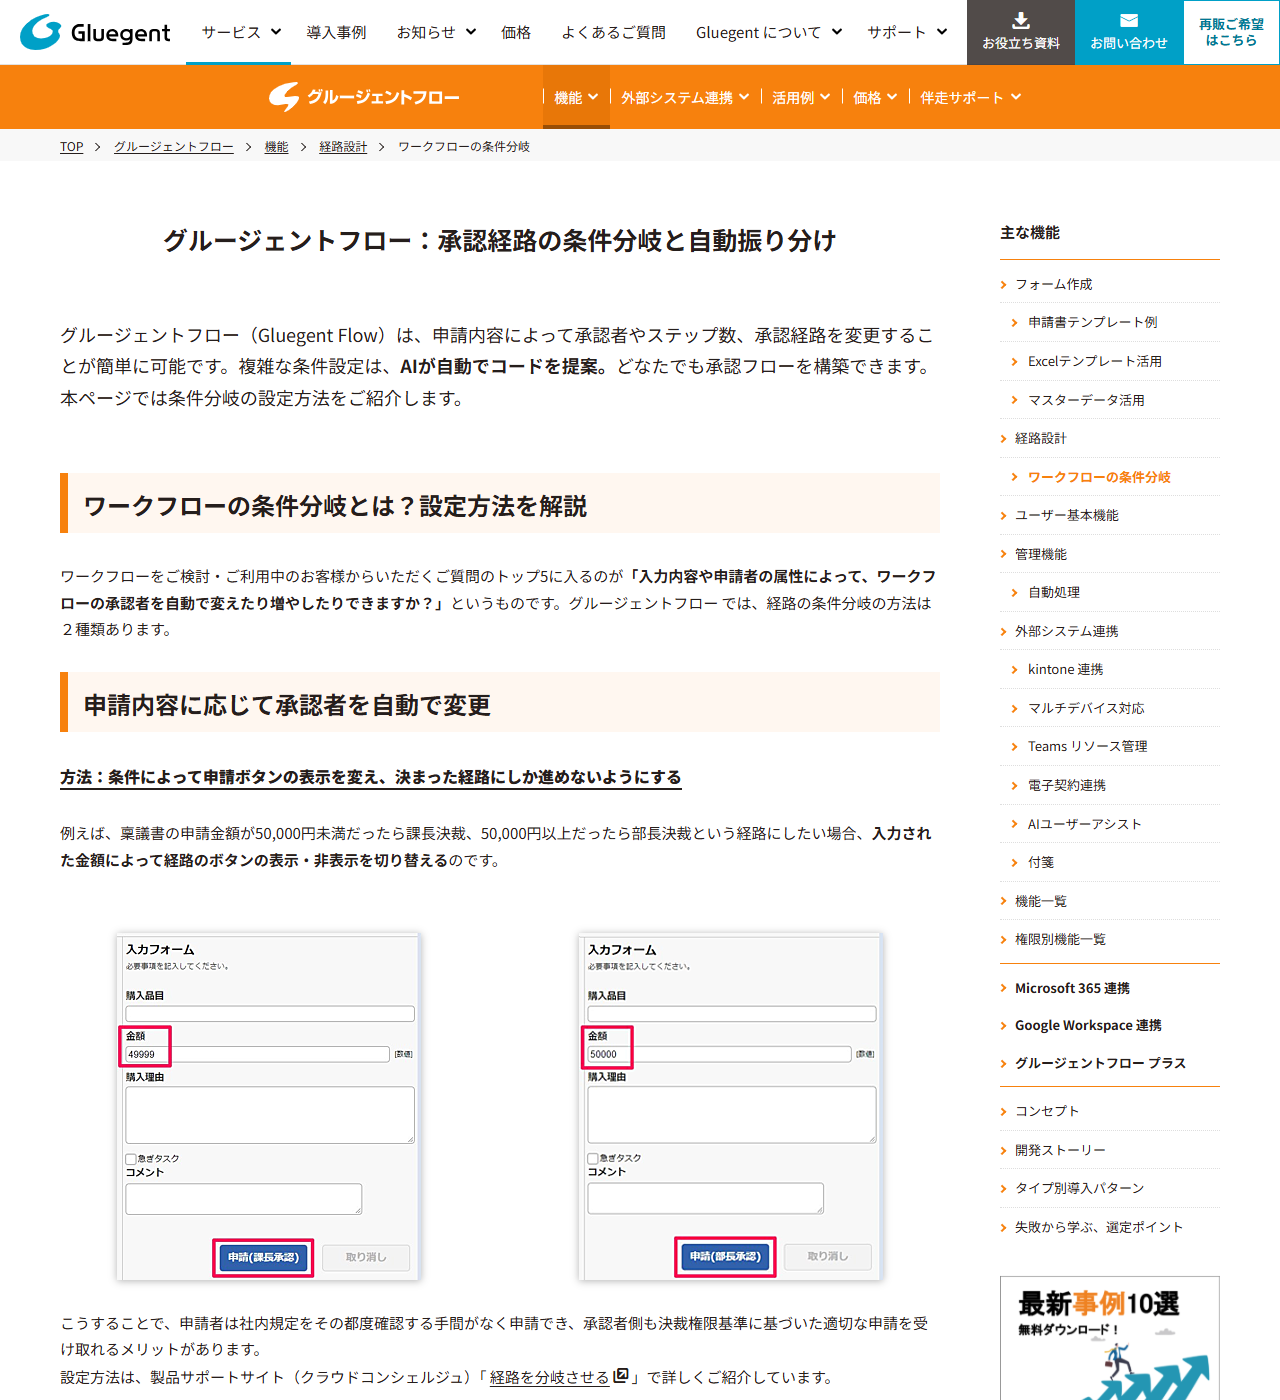Click chevron arrow beside フォーム作成
The width and height of the screenshot is (1280, 1400).
point(1003,285)
